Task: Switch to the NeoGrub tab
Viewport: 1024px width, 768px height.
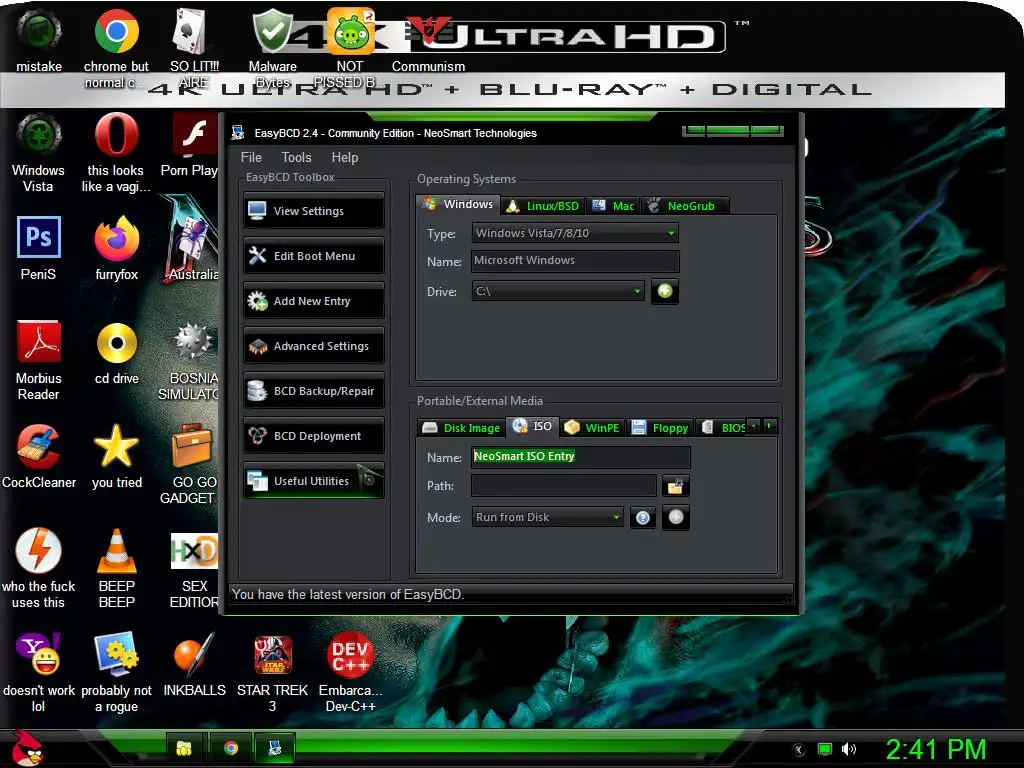Action: click(684, 206)
